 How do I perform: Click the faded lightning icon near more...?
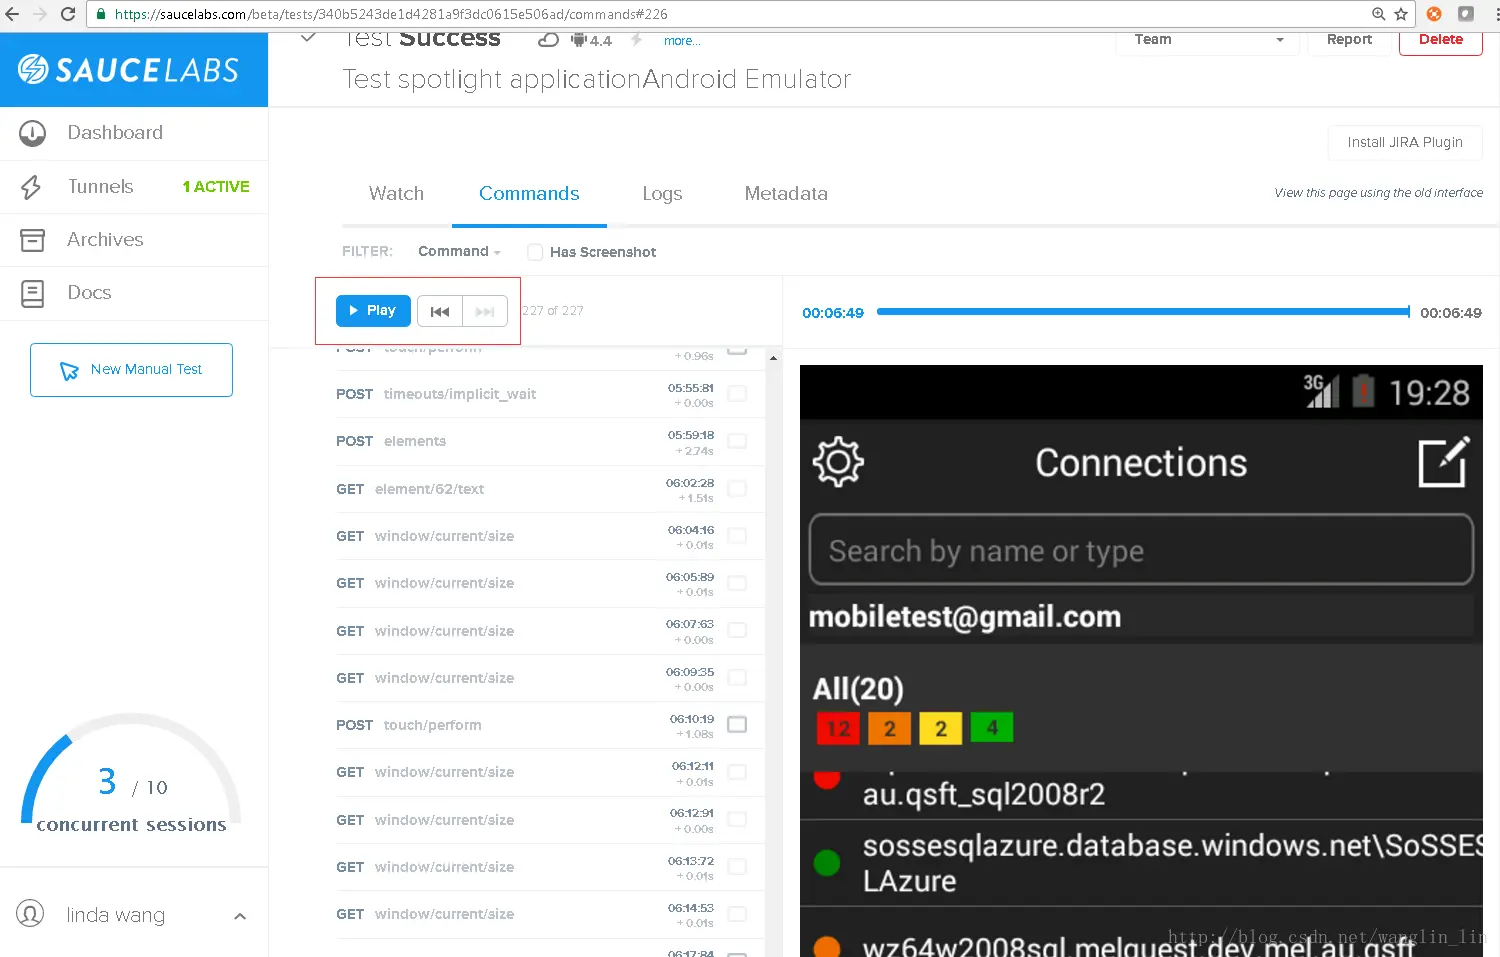[636, 40]
